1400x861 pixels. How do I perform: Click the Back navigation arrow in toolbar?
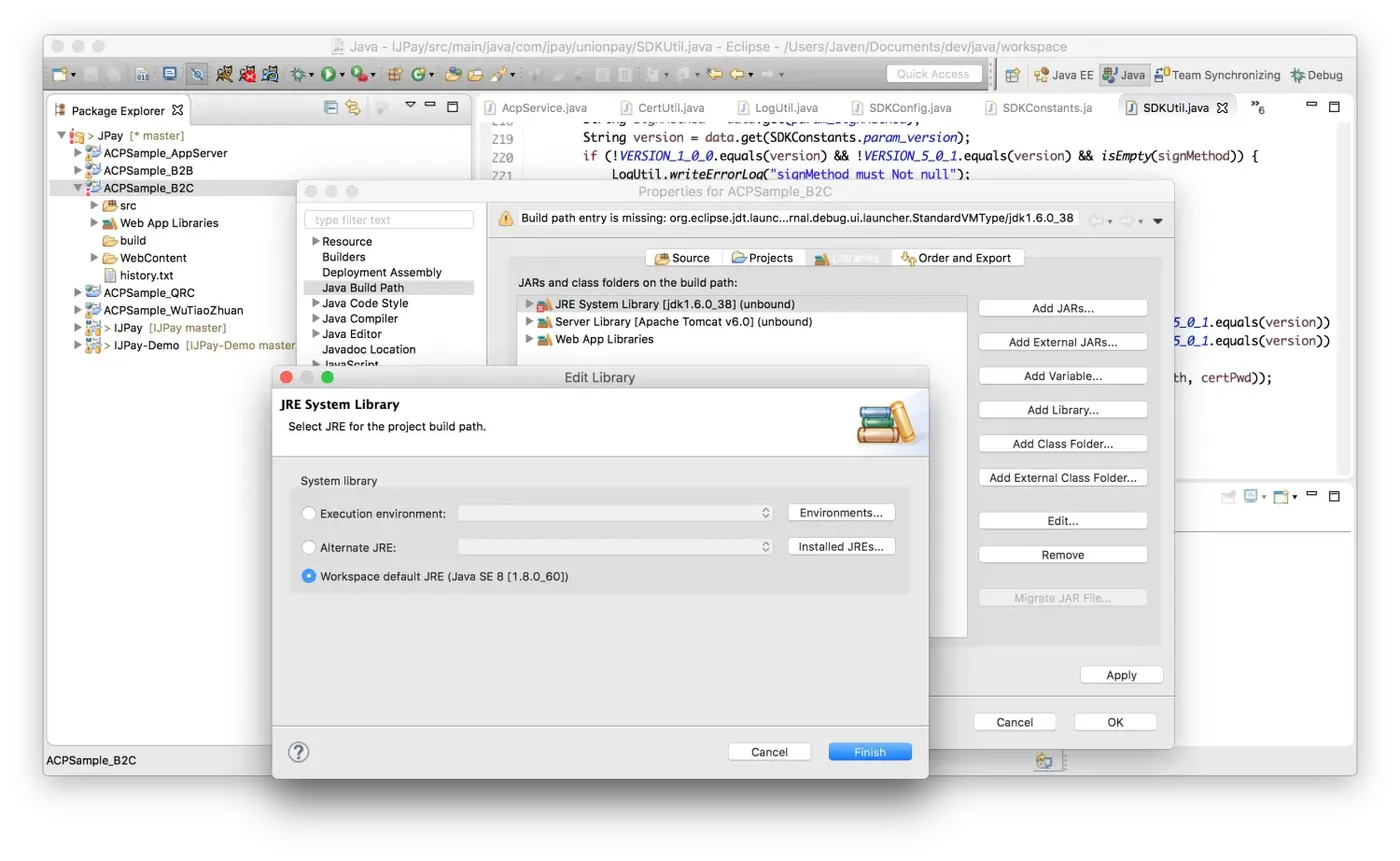737,74
